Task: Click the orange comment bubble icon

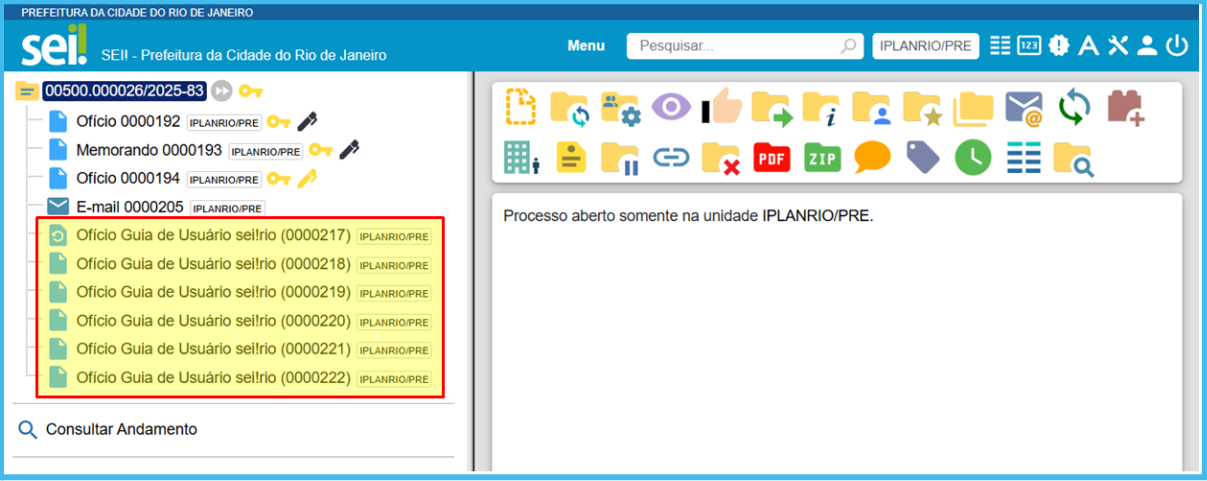Action: tap(872, 158)
